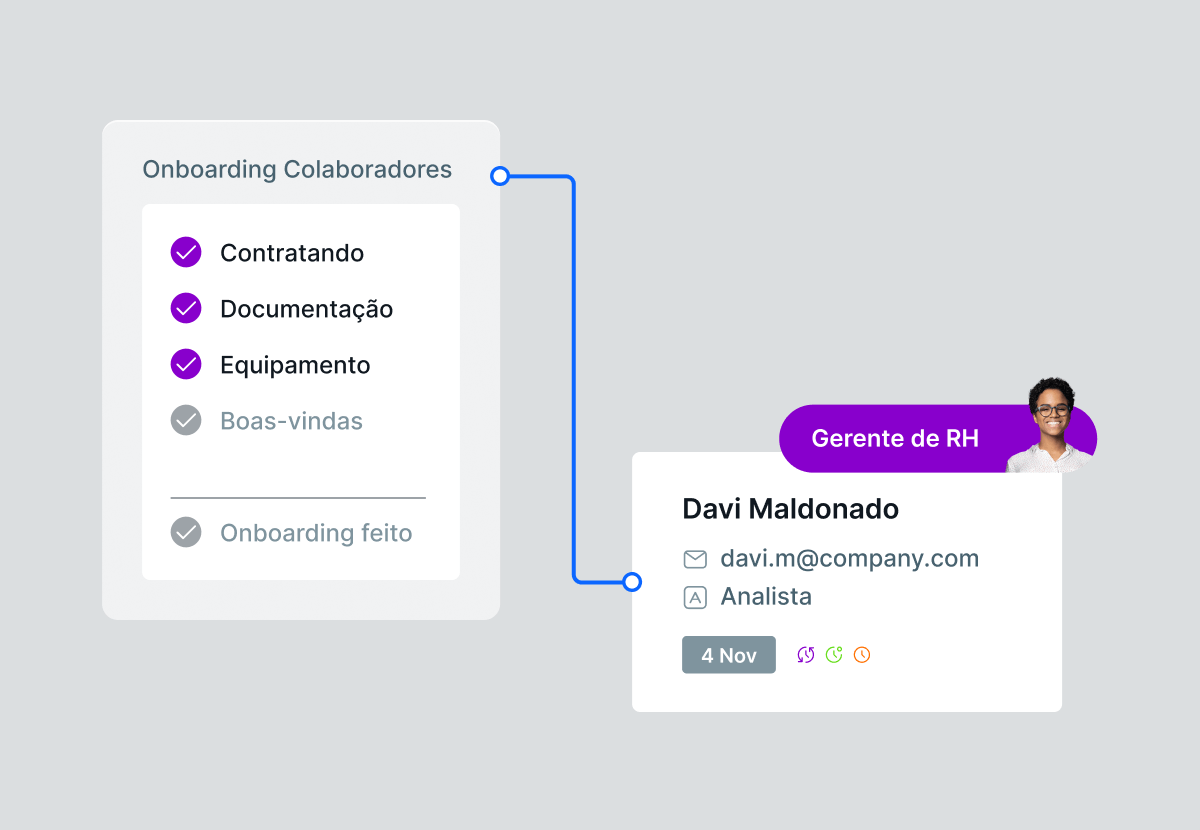Click the Analista label text
Screen dimensions: 1200x830
[766, 597]
